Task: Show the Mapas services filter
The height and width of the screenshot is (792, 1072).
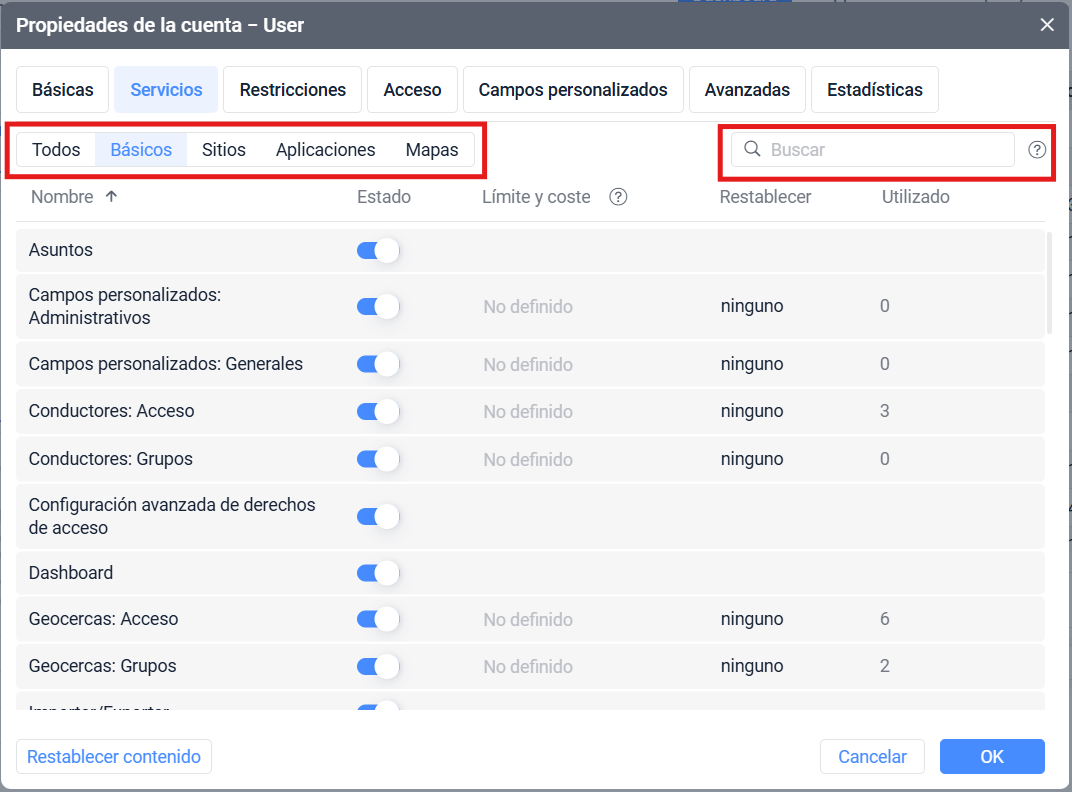Action: pos(432,150)
